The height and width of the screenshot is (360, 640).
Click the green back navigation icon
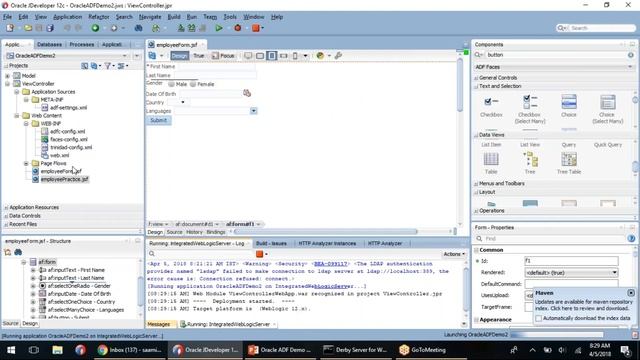pyautogui.click(x=95, y=28)
